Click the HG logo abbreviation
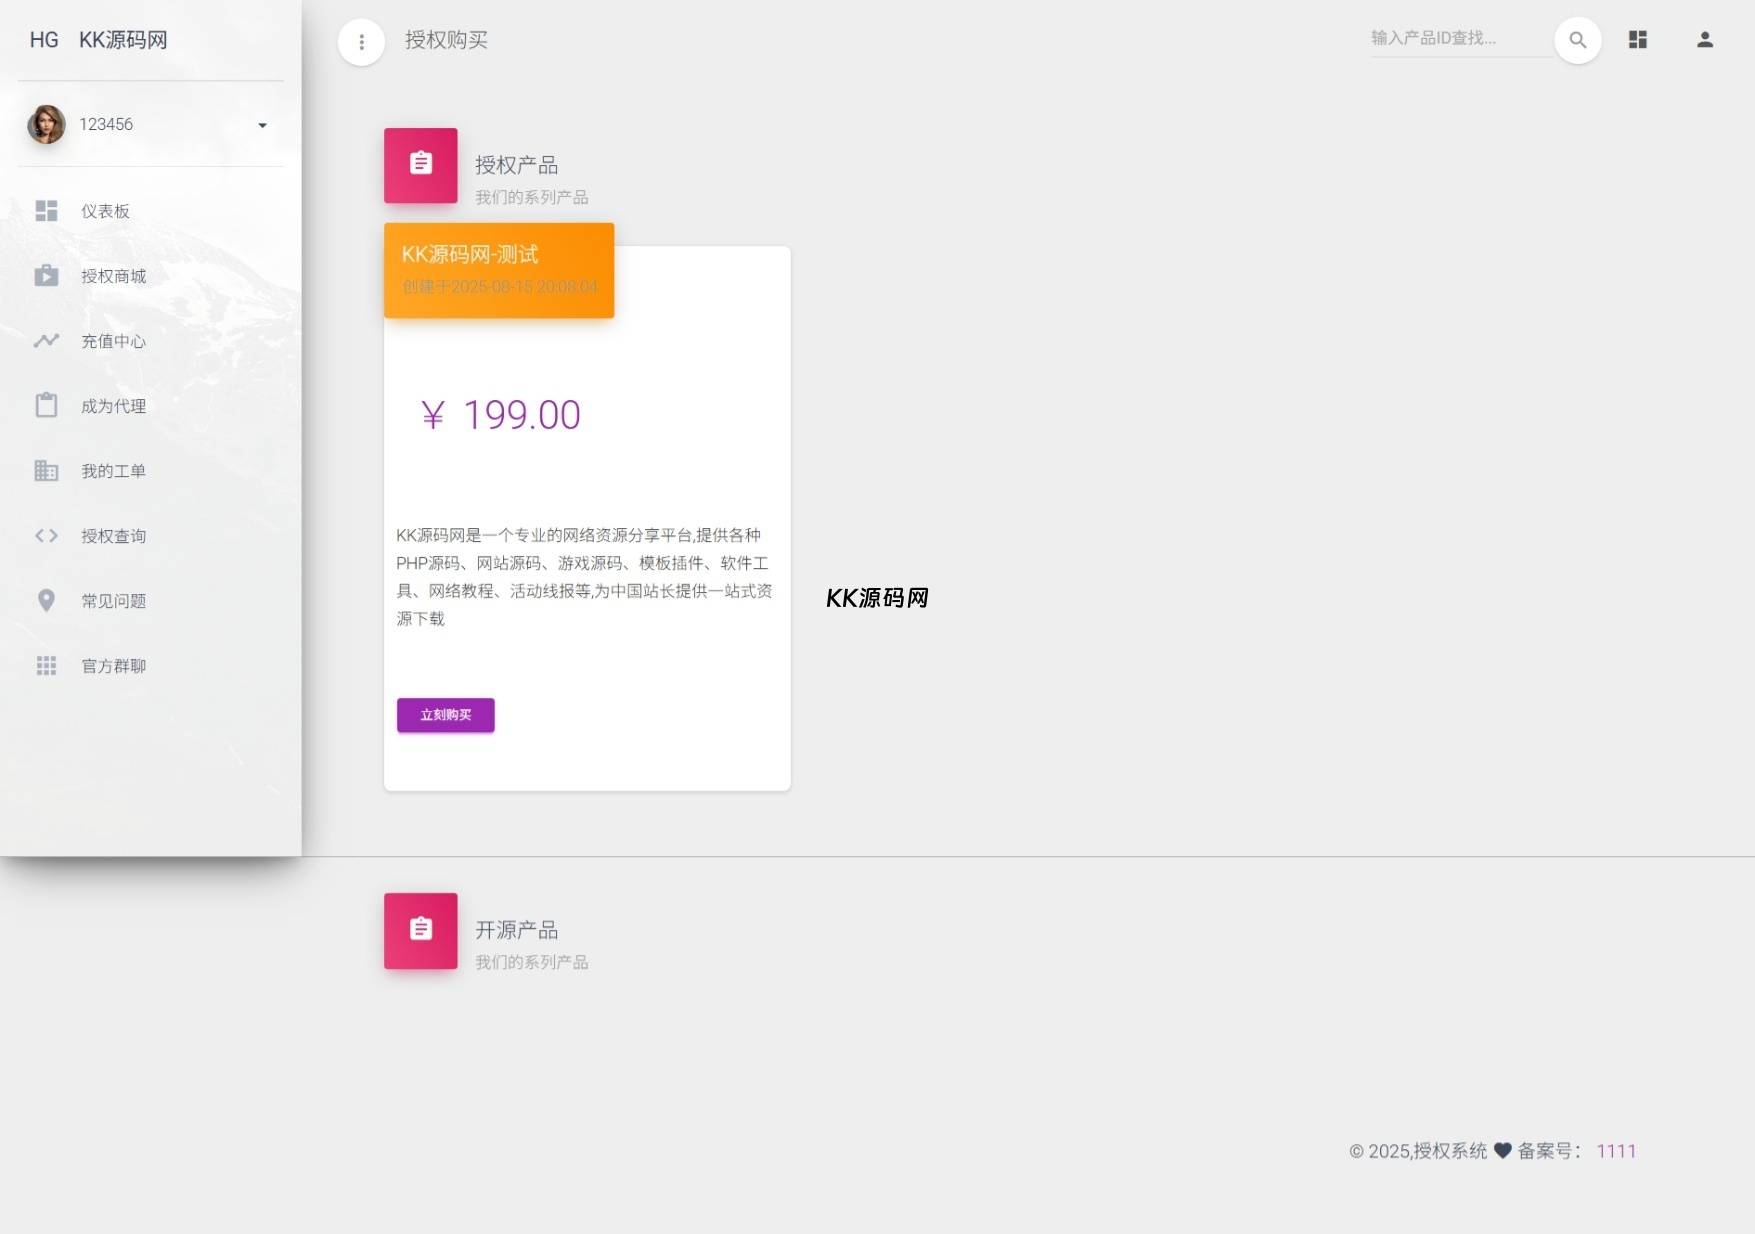The image size is (1755, 1234). 44,40
